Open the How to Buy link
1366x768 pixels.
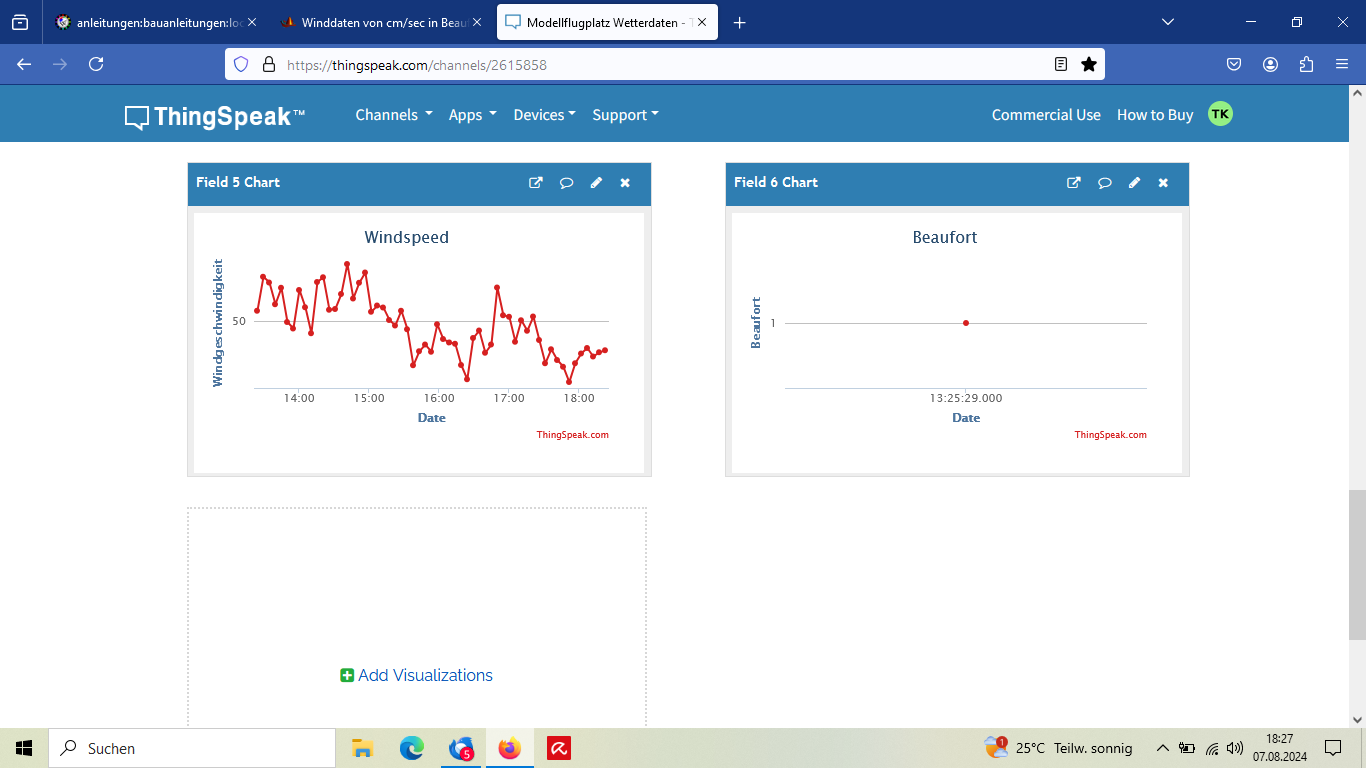tap(1155, 115)
